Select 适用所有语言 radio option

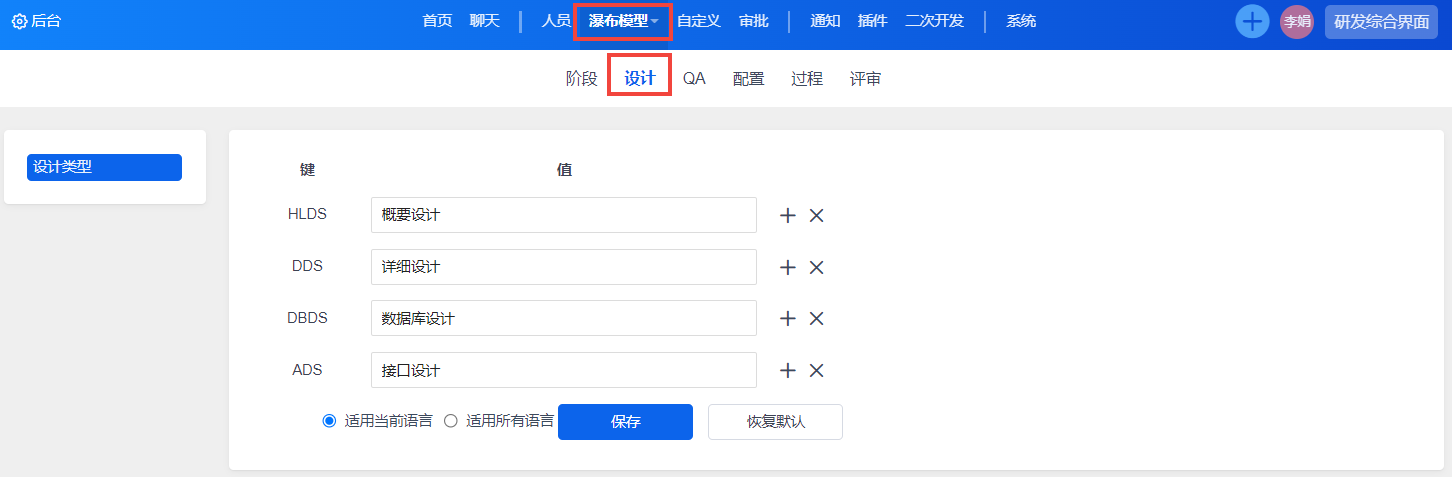(450, 421)
